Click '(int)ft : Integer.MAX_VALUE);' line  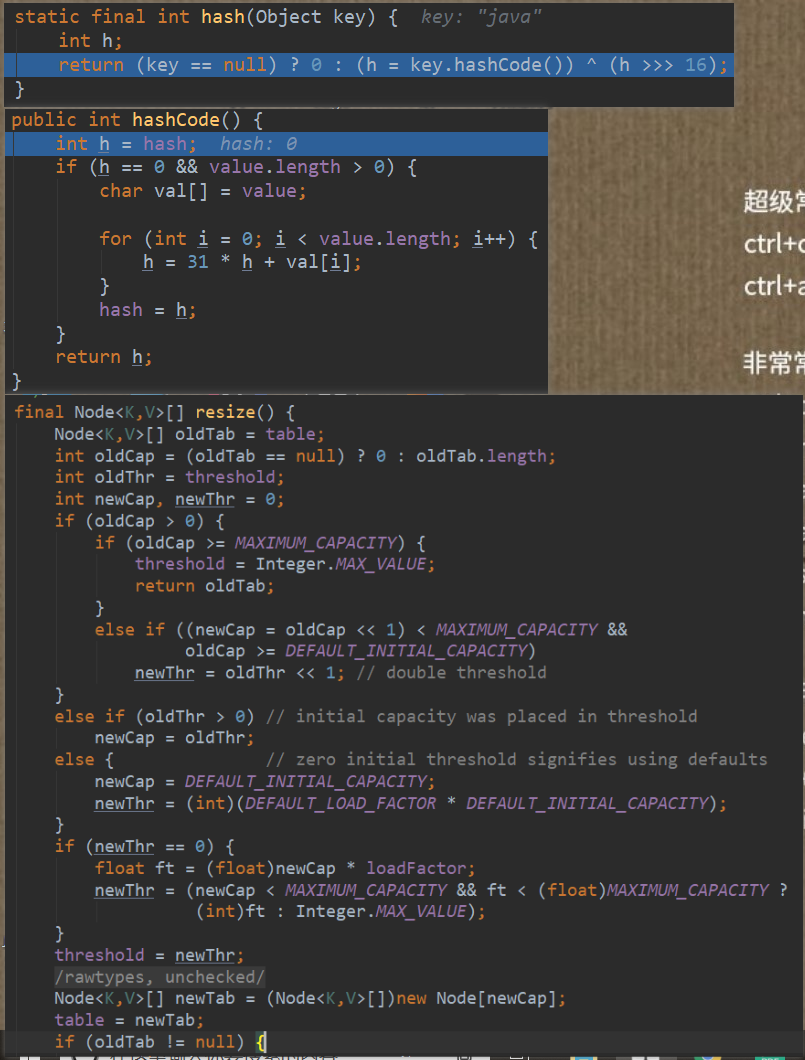point(341,911)
